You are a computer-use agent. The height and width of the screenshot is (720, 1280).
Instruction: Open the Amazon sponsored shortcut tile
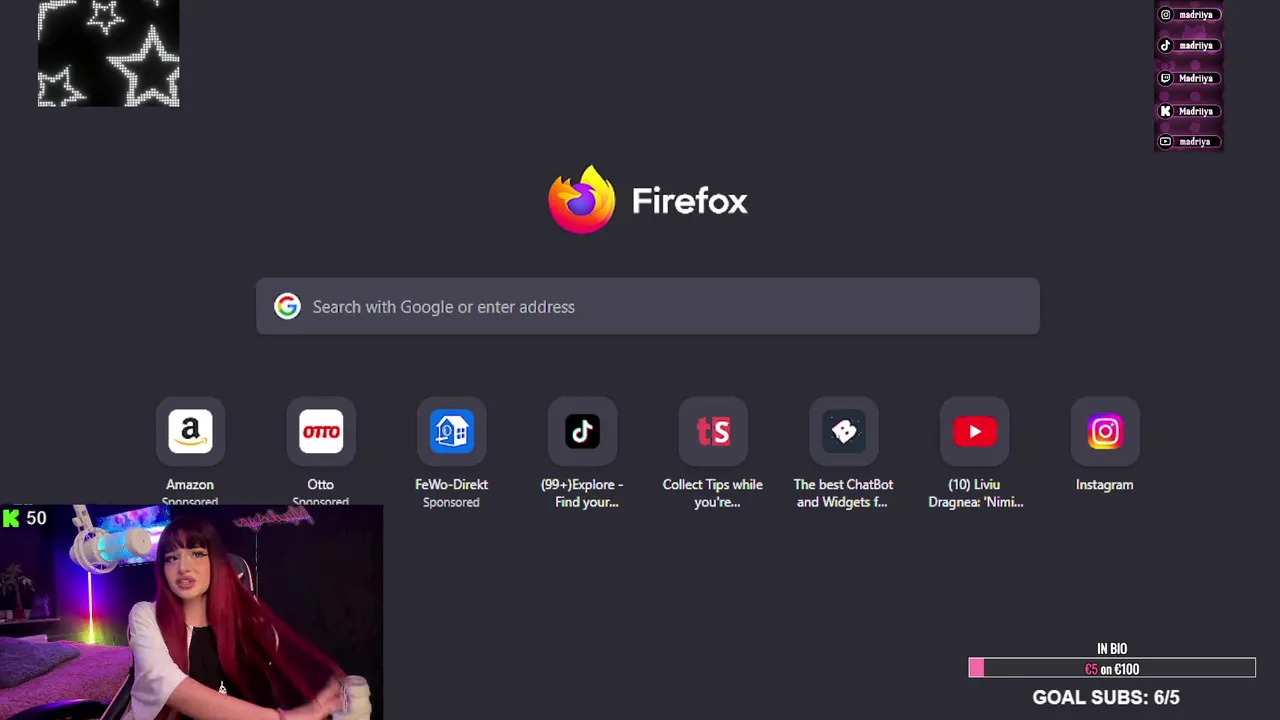(190, 432)
